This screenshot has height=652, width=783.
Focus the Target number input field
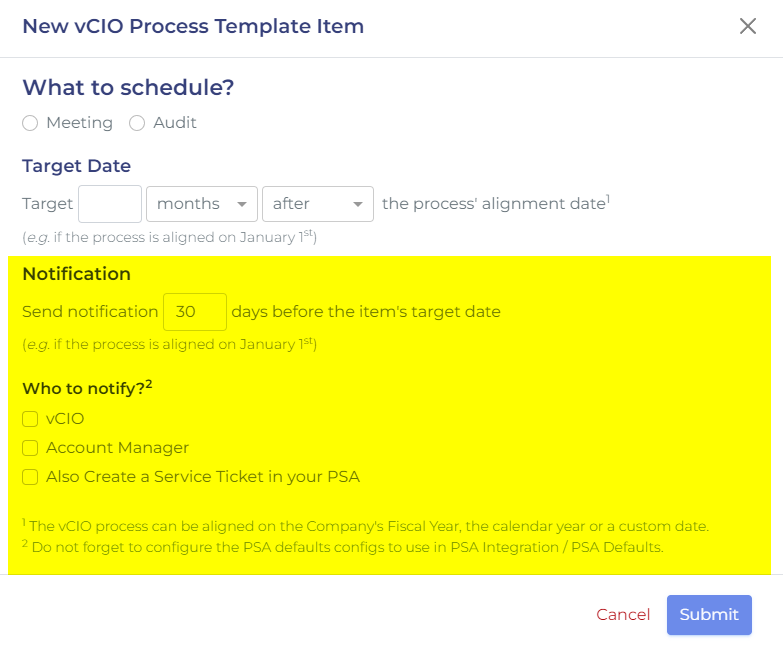tap(110, 204)
